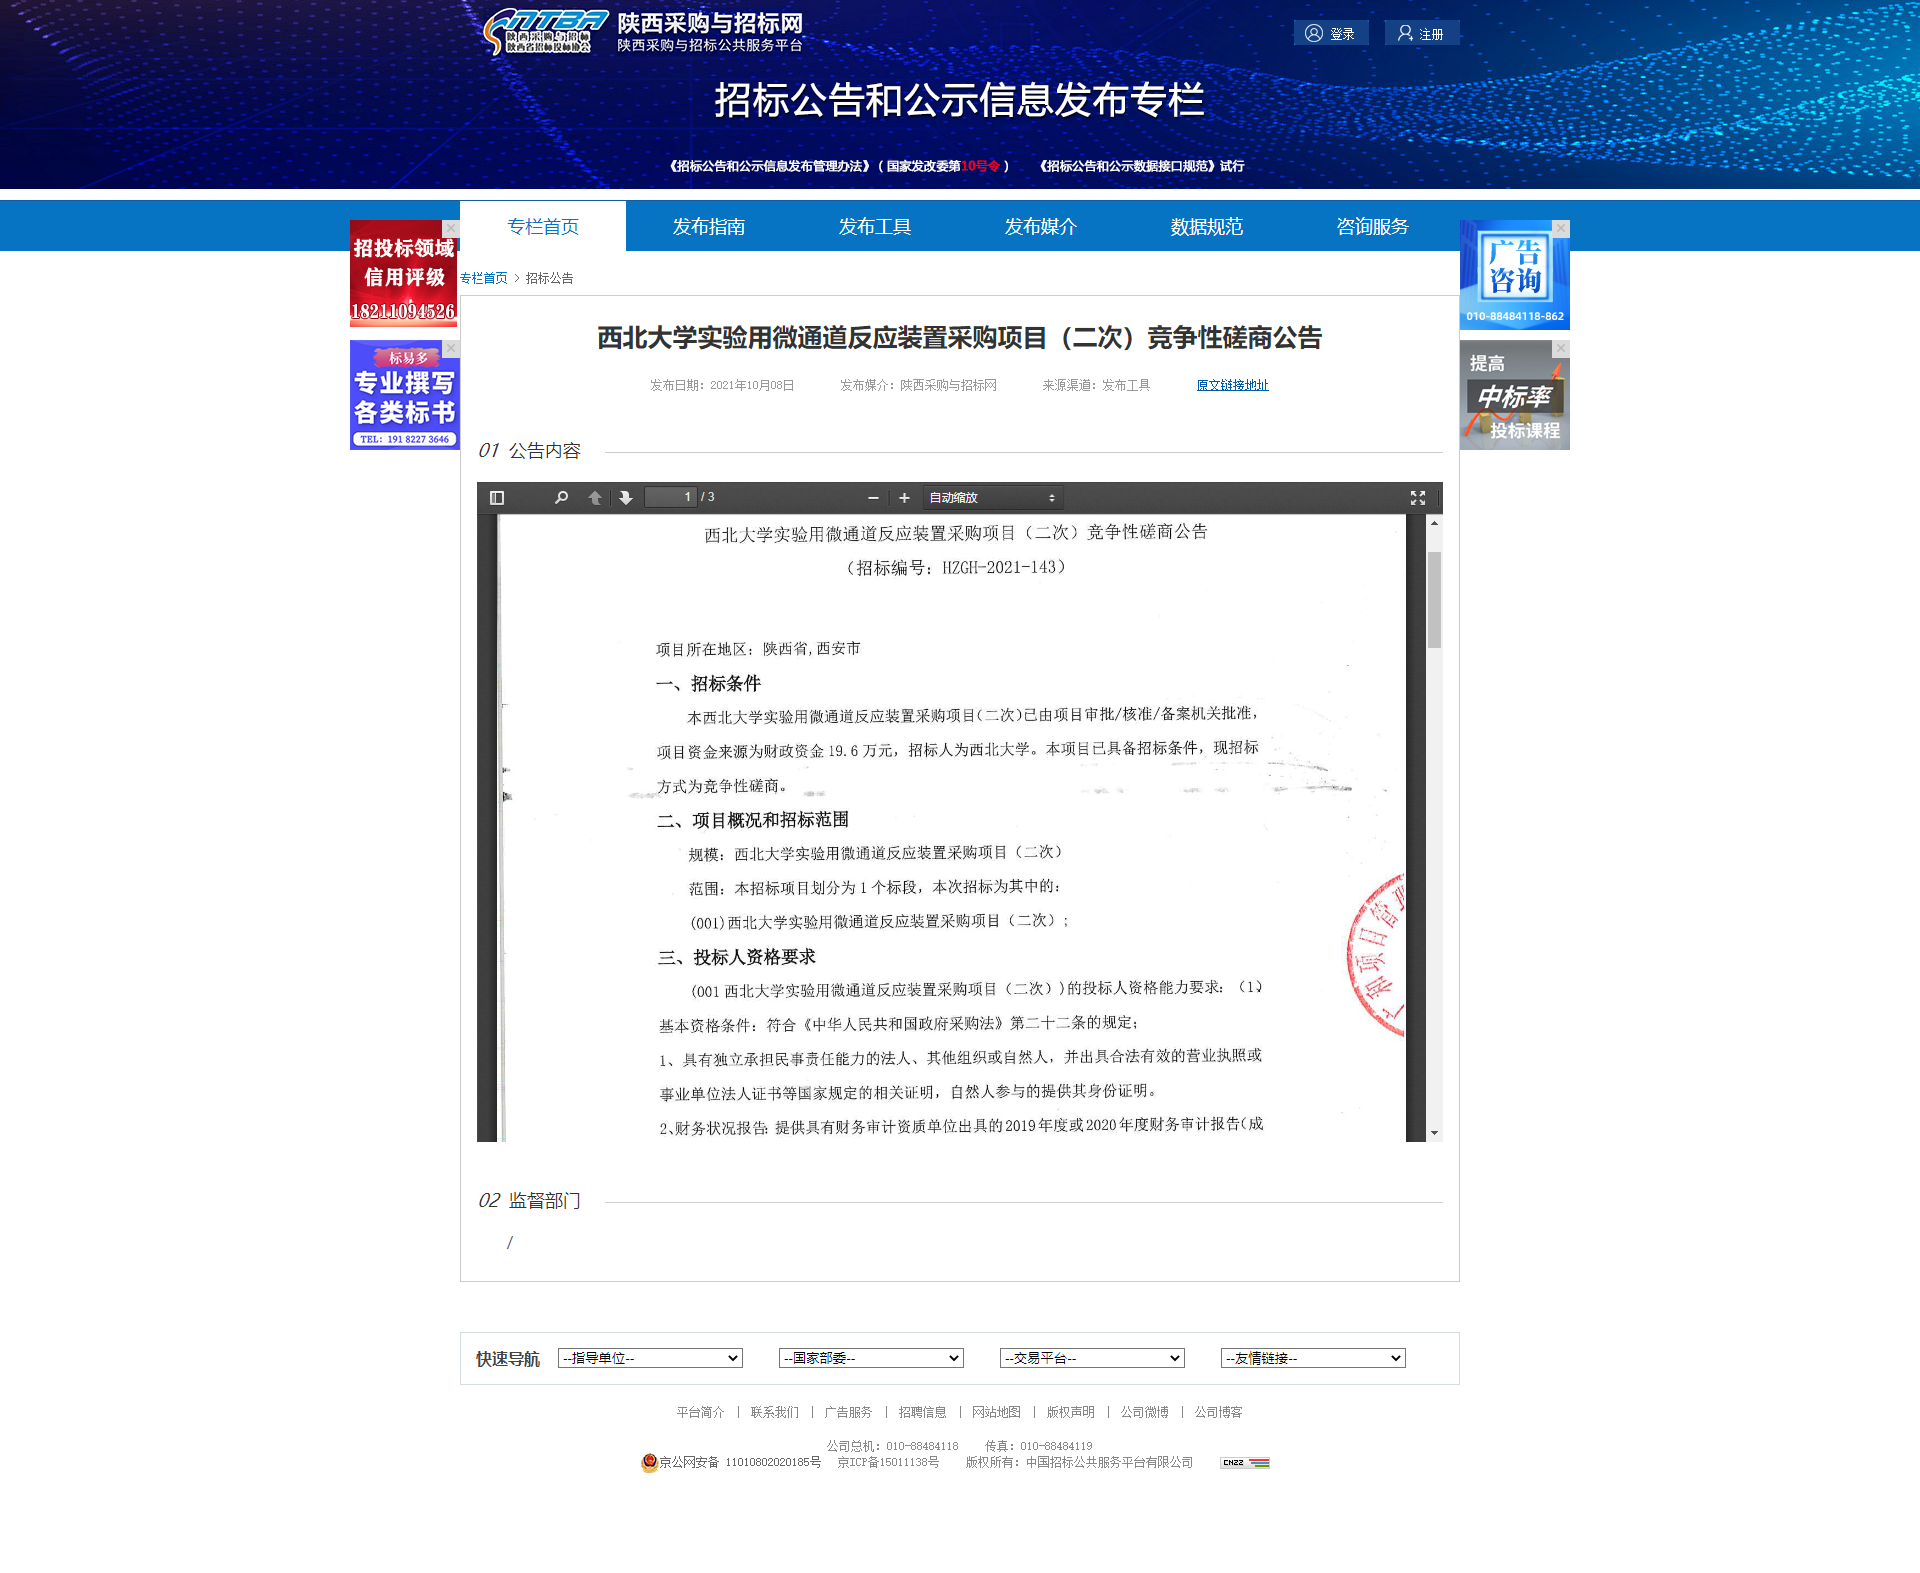1920x1573 pixels.
Task: Open the PDF search magnifier
Action: click(x=561, y=498)
